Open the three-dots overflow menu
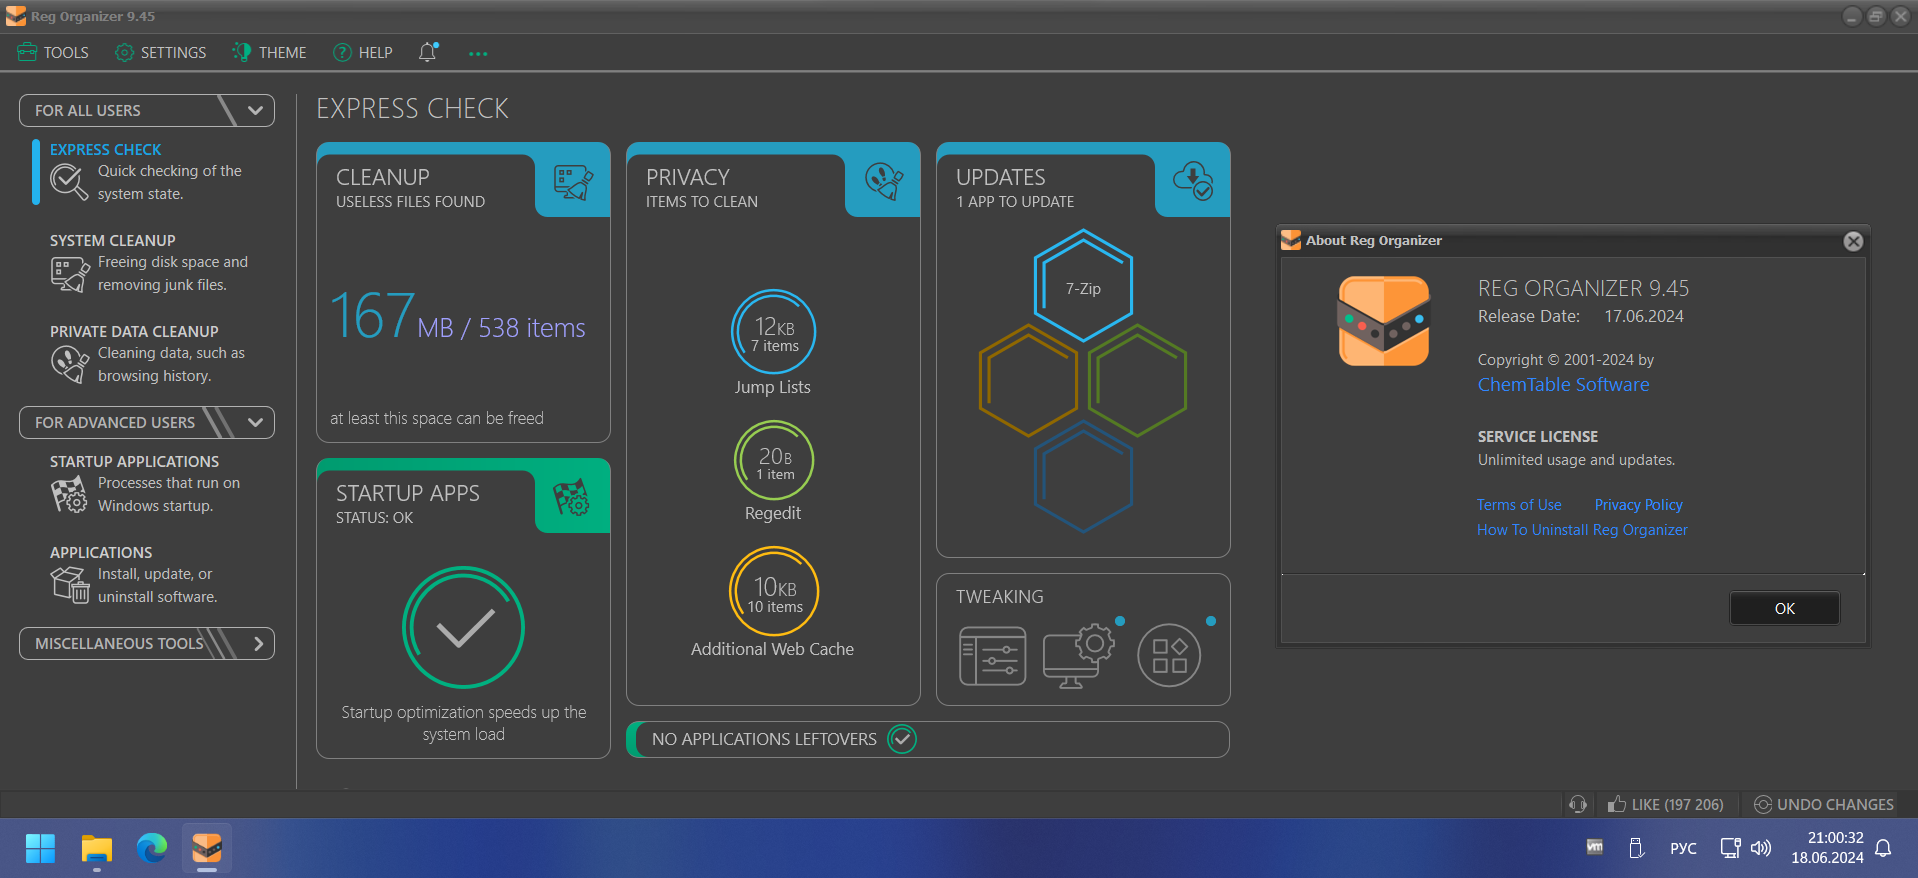 coord(478,53)
